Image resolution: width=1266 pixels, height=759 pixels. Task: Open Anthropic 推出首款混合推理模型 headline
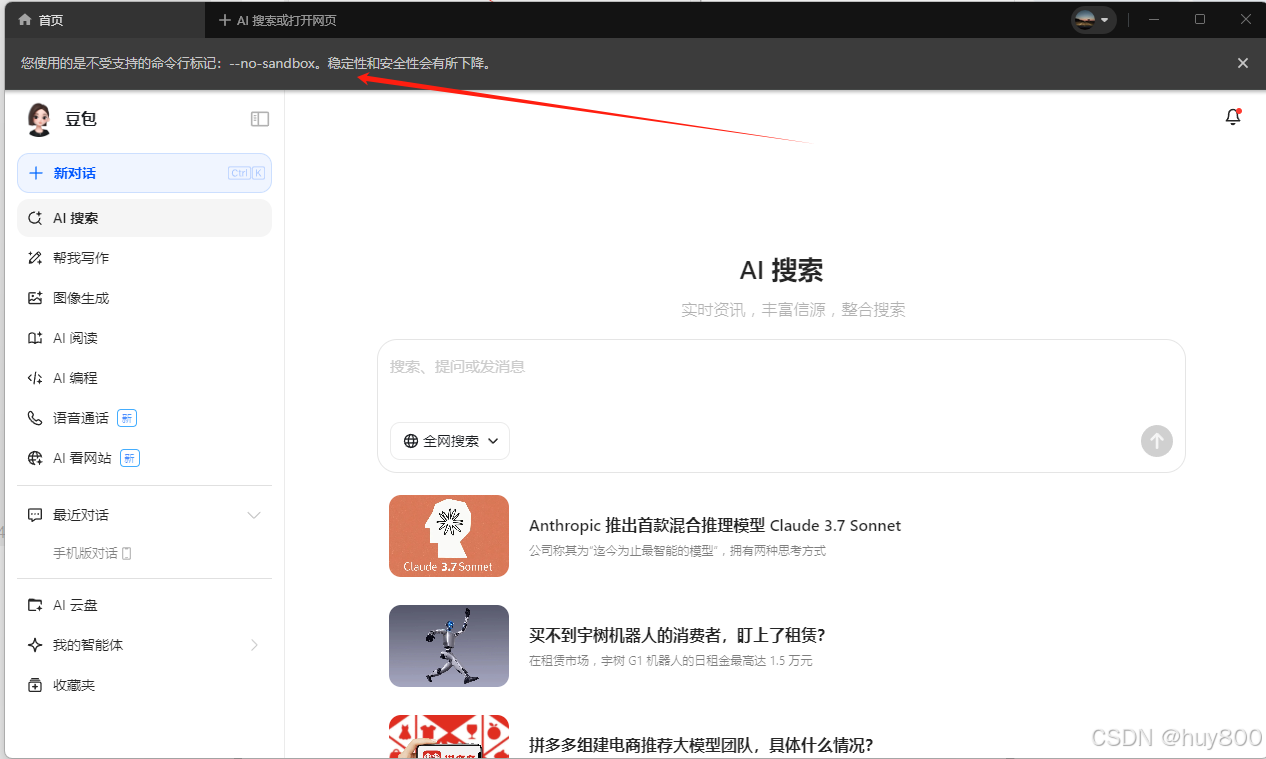715,525
